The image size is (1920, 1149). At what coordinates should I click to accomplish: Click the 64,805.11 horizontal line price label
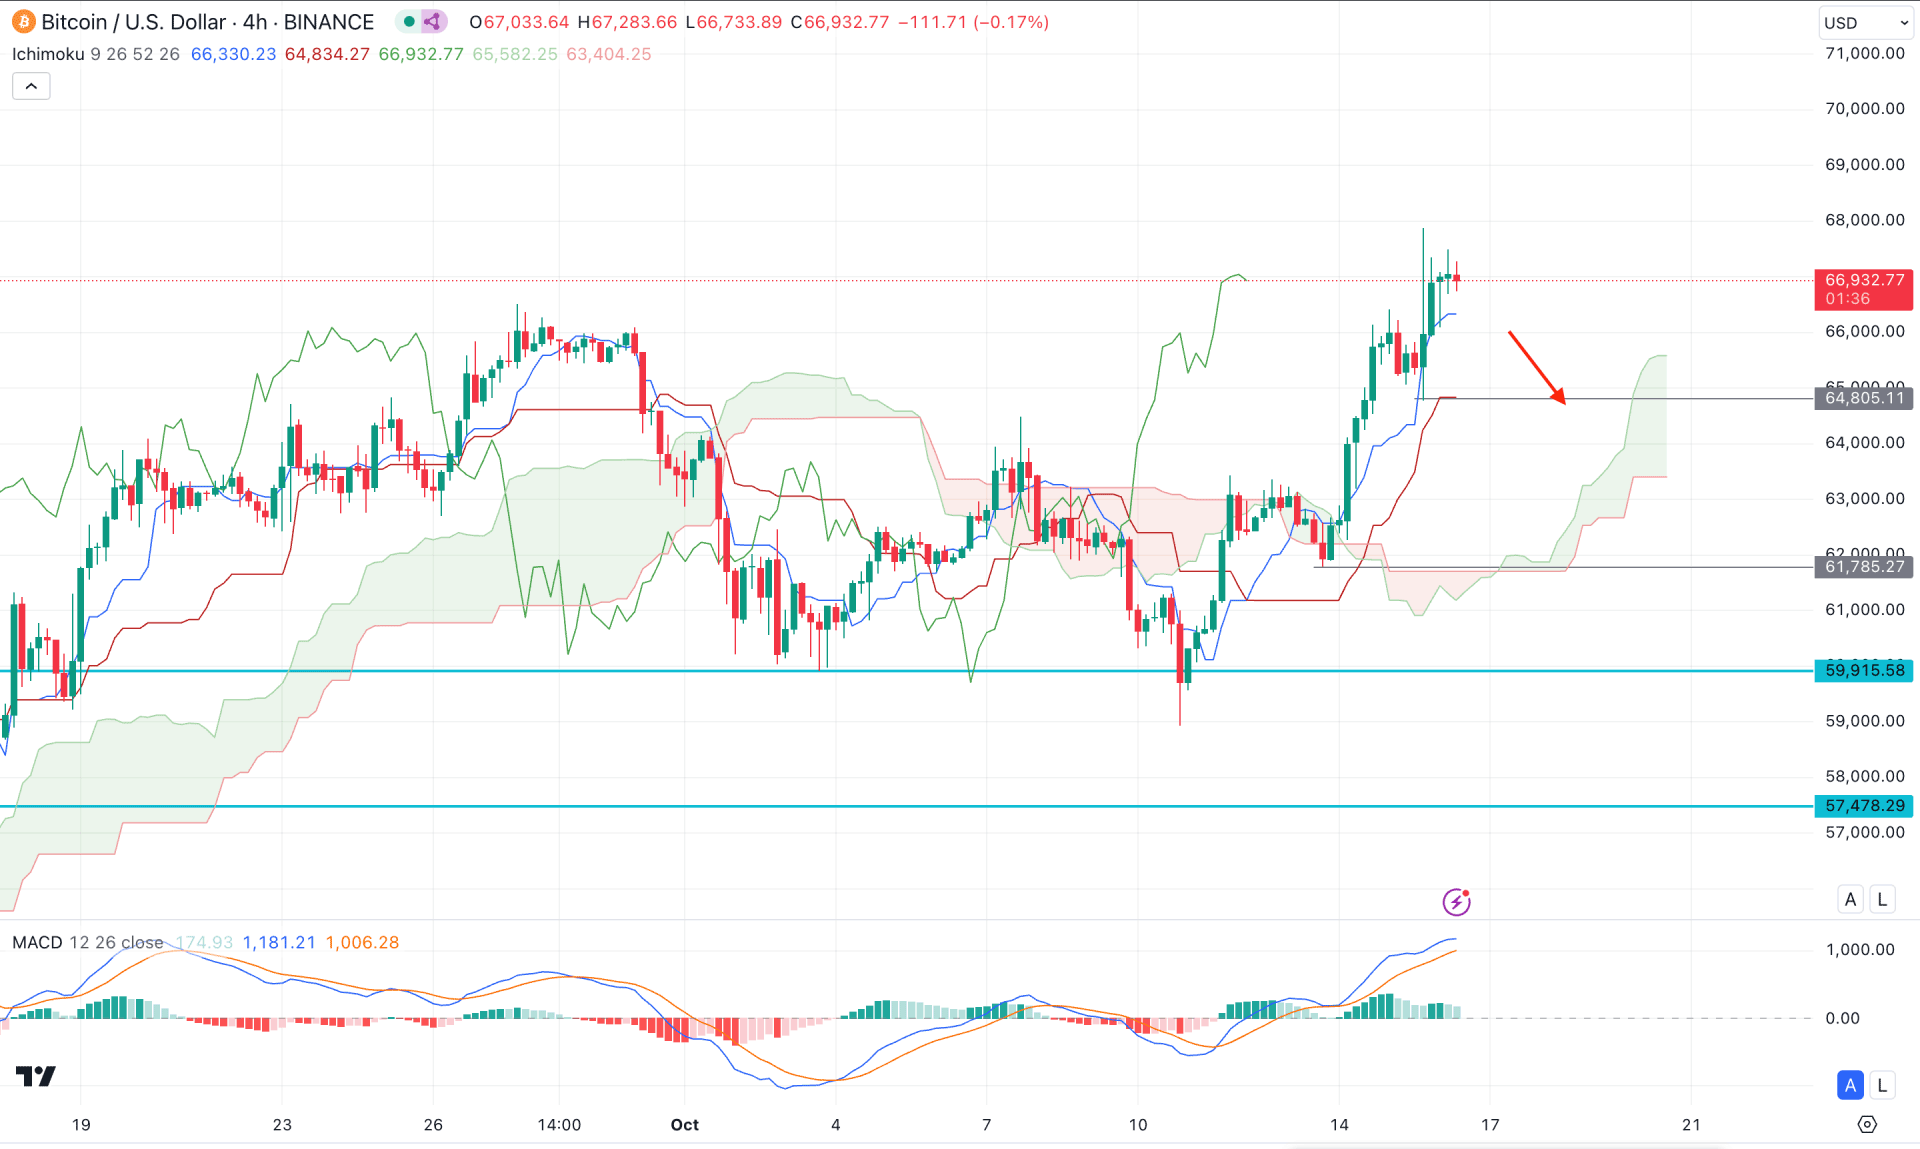coord(1864,398)
